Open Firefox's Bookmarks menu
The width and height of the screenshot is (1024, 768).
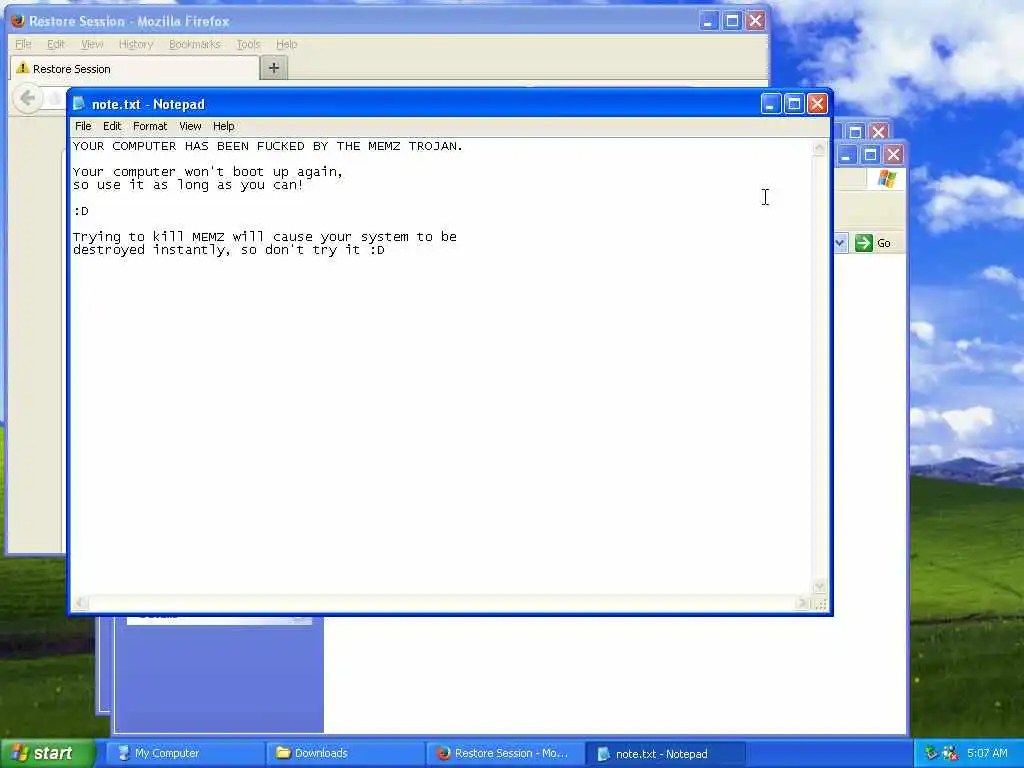pyautogui.click(x=195, y=44)
